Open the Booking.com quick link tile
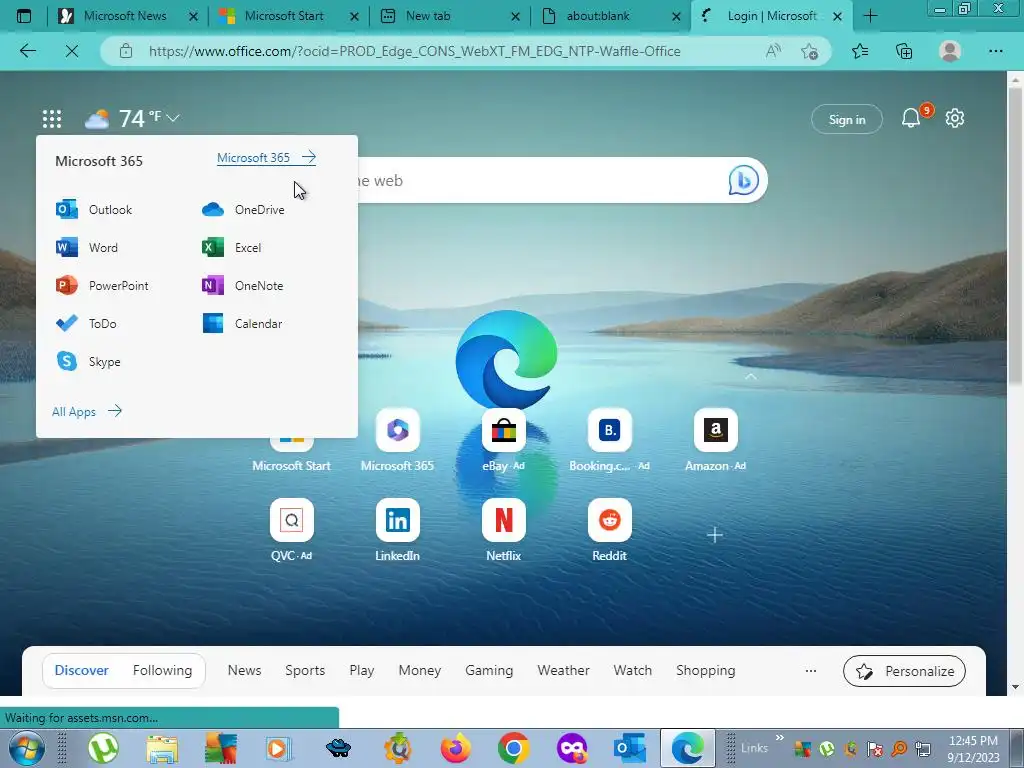This screenshot has height=768, width=1024. click(x=609, y=440)
